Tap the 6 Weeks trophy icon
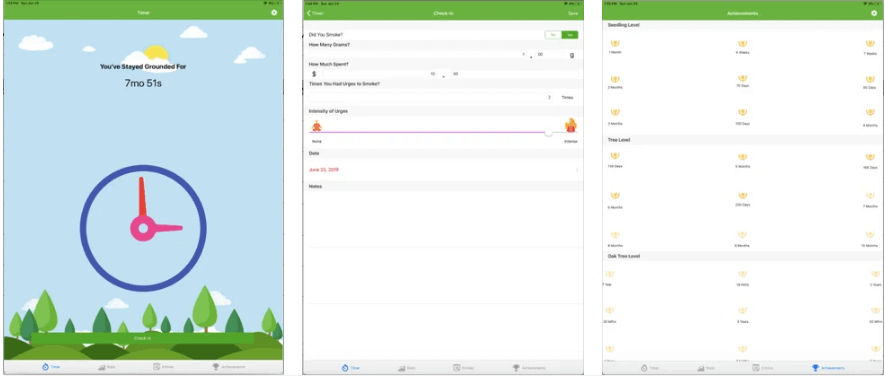This screenshot has width=885, height=376. click(743, 43)
